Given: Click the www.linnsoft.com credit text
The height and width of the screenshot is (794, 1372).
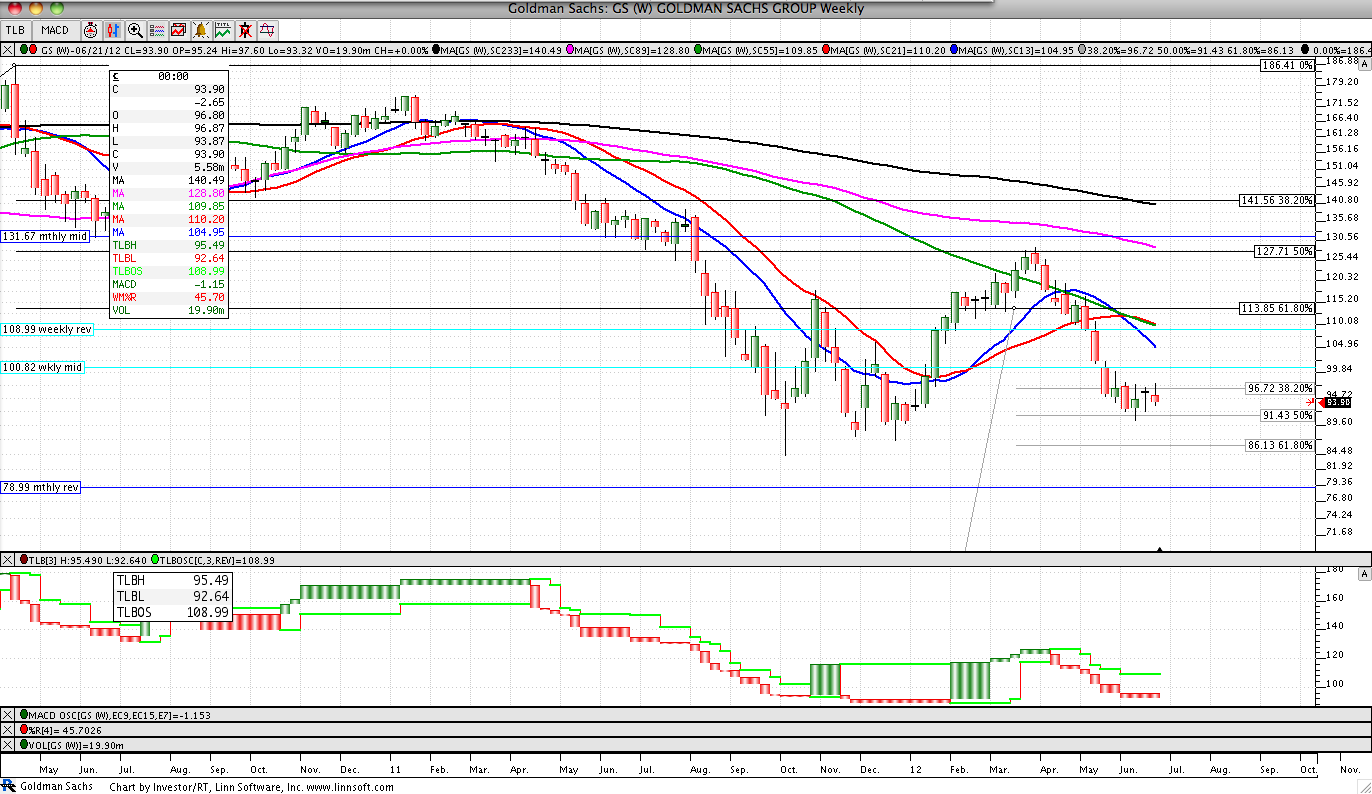Looking at the screenshot, I should [348, 787].
